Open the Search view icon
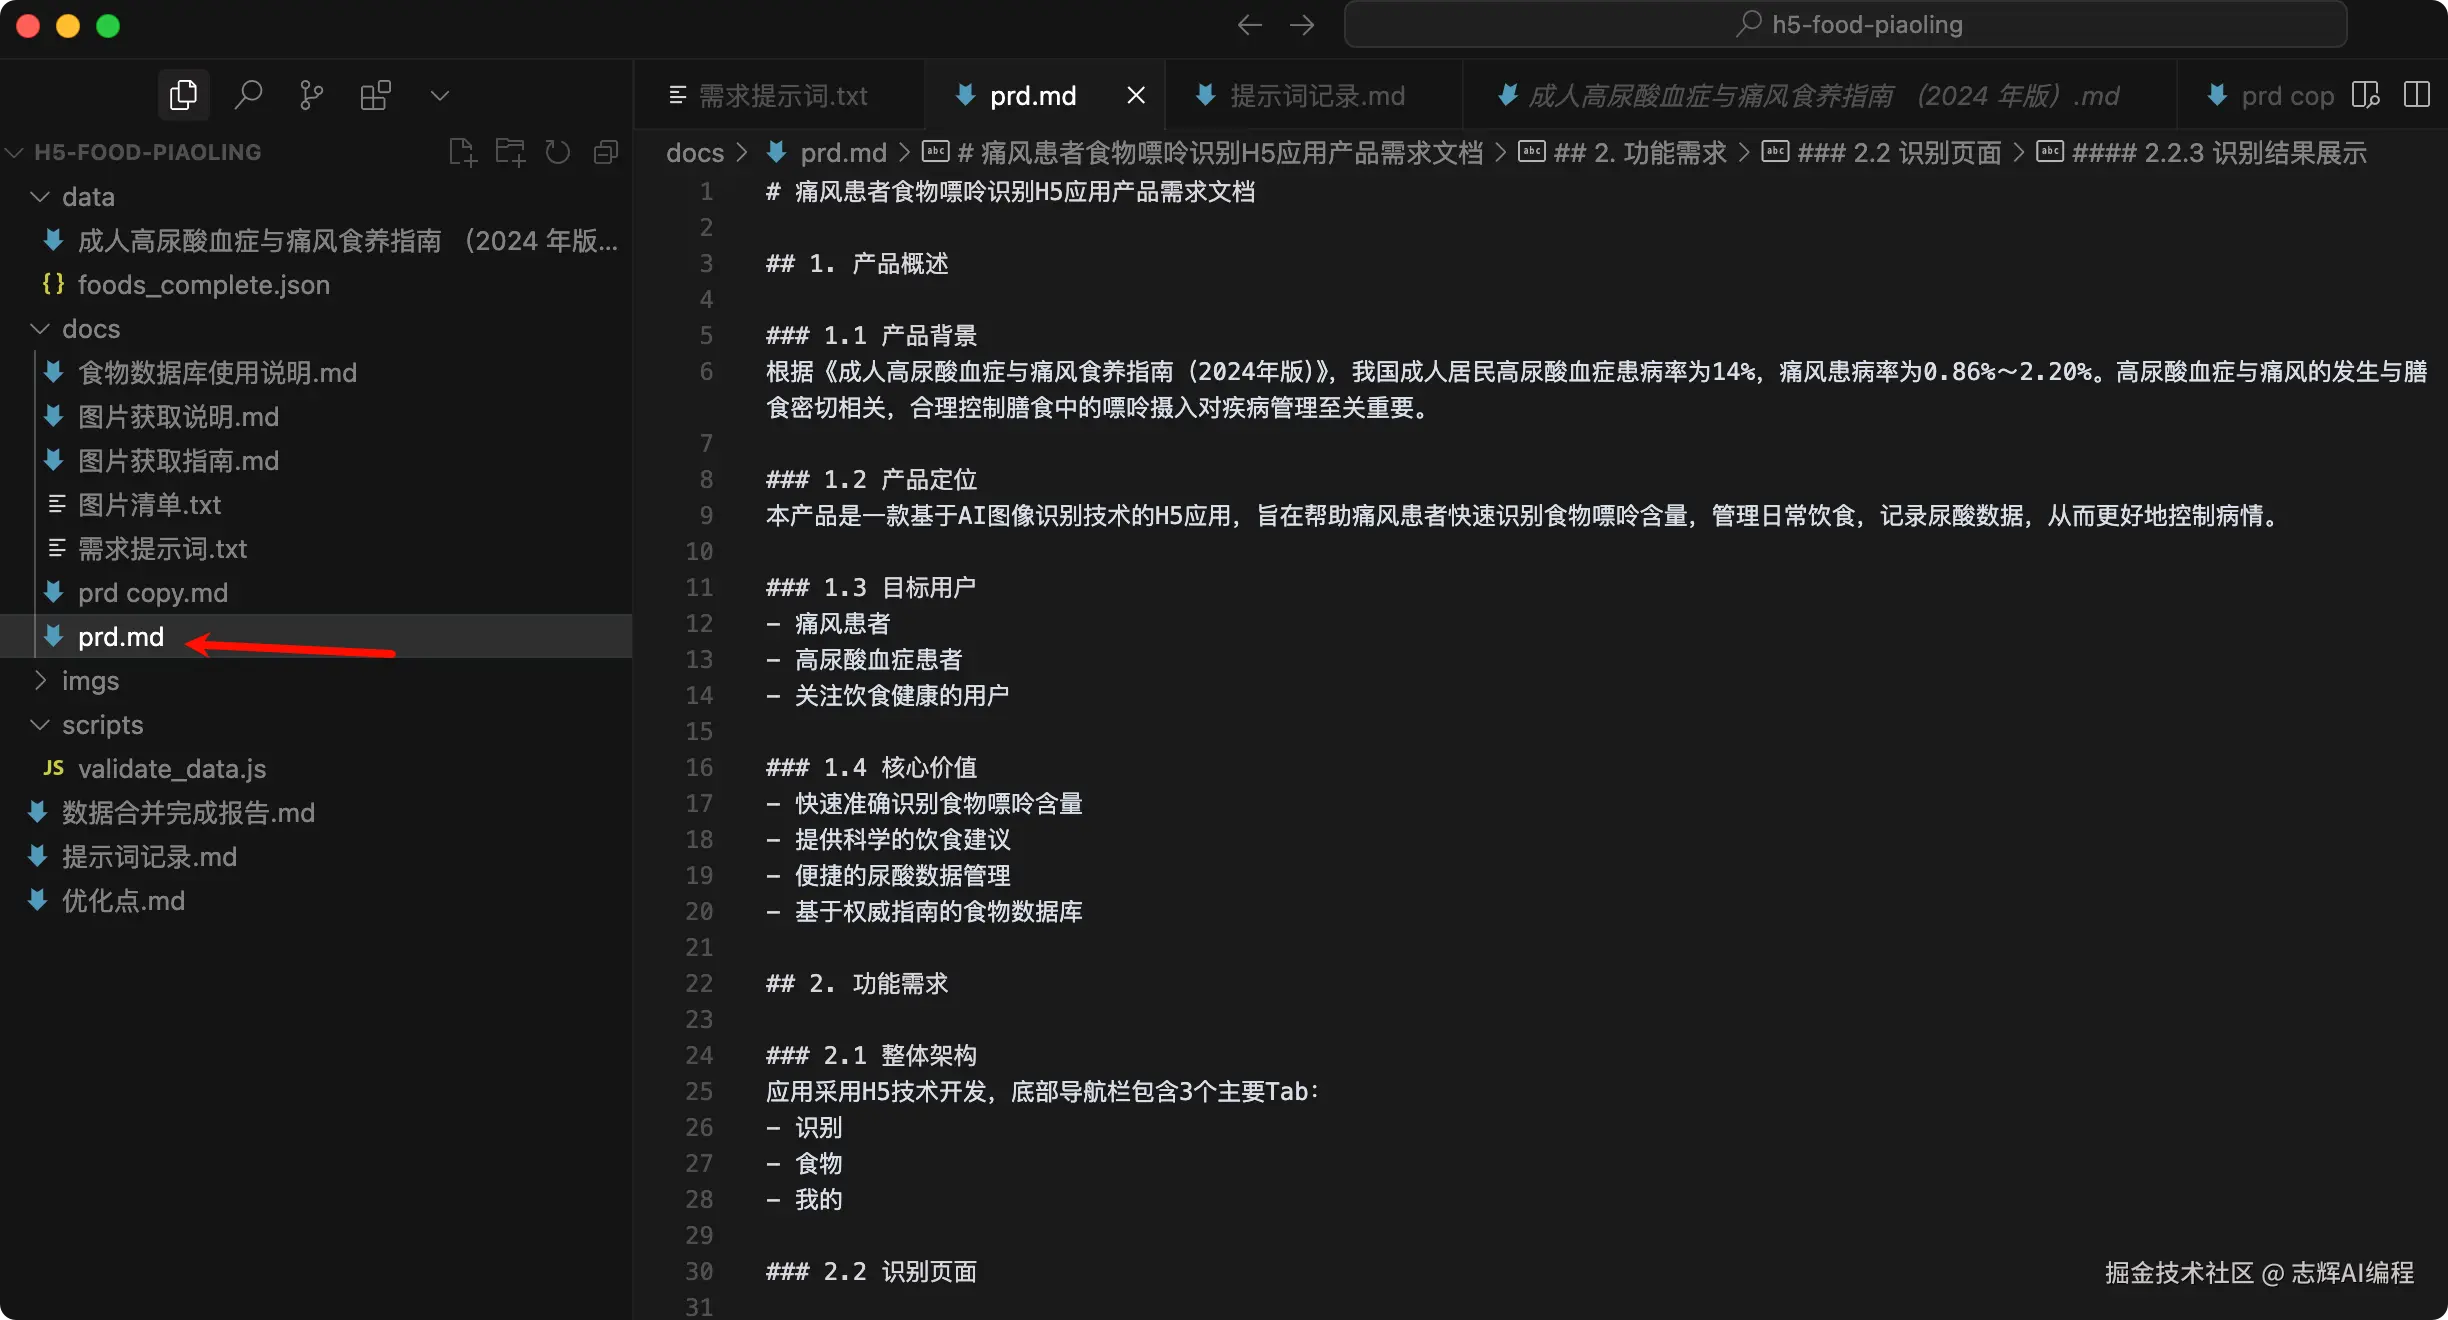 click(248, 96)
